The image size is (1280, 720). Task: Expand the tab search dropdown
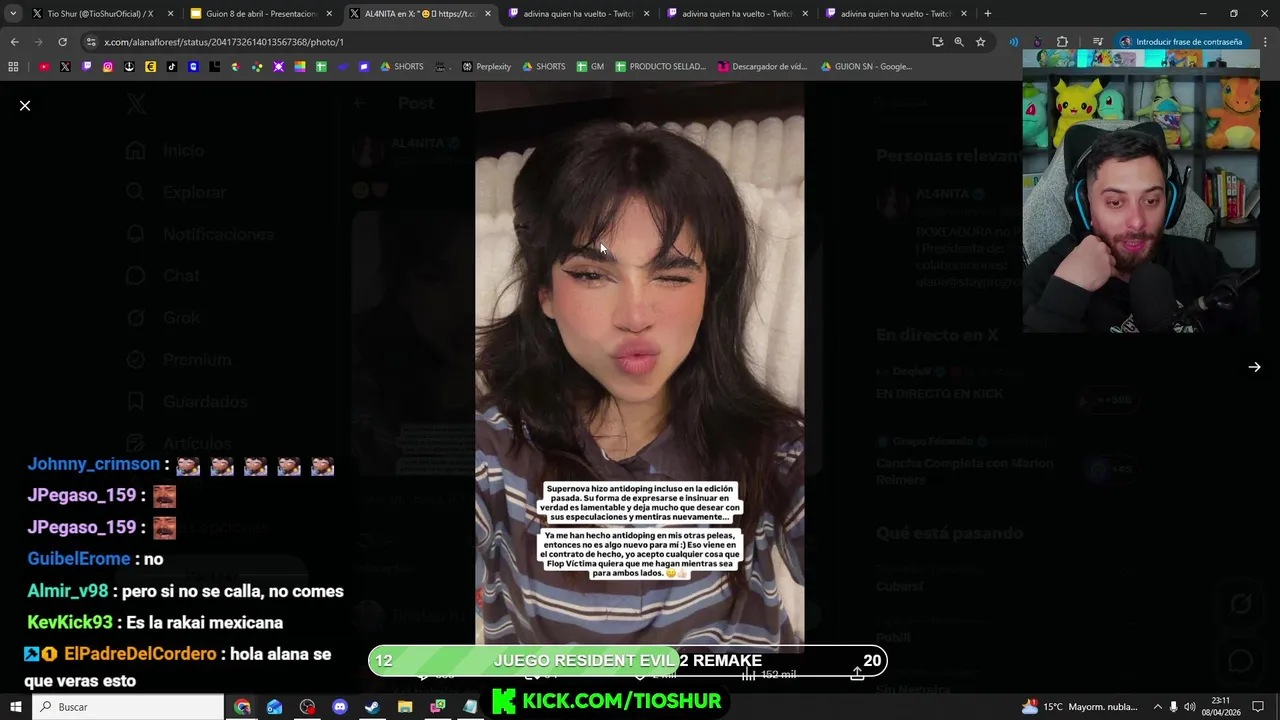[13, 14]
